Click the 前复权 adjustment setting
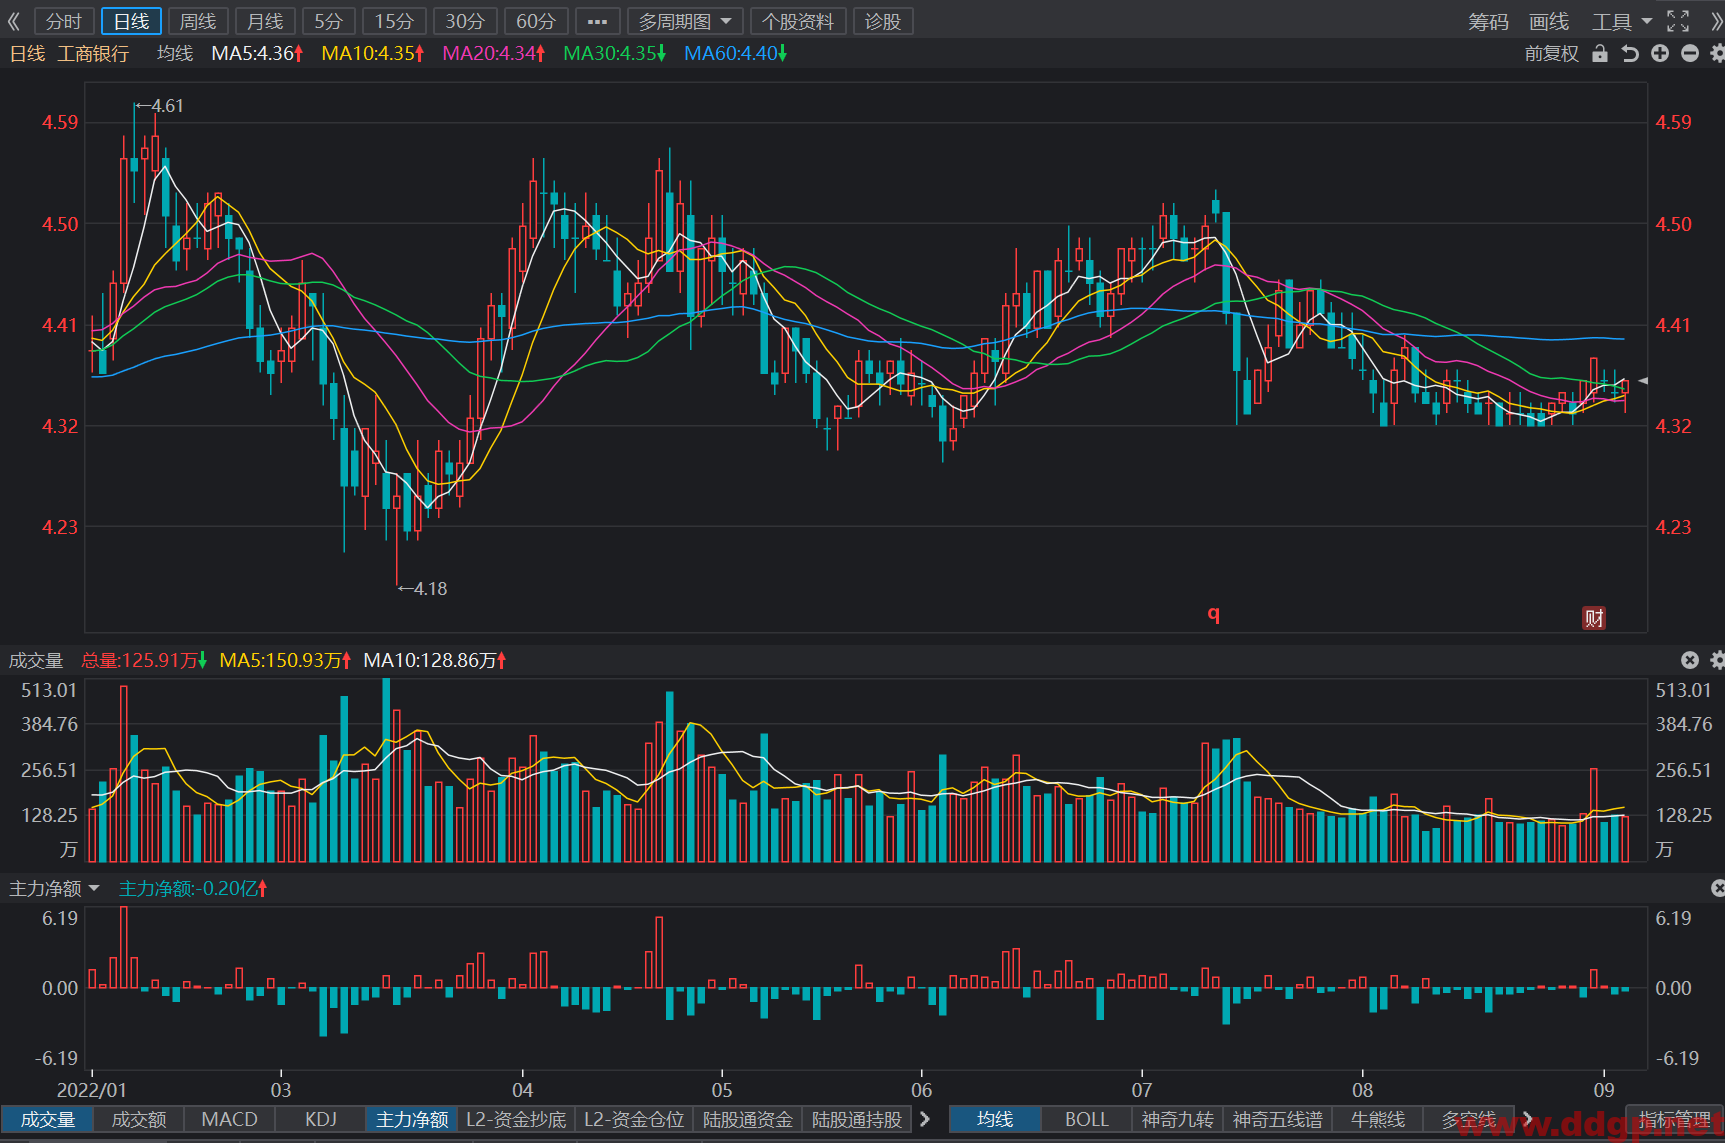The image size is (1725, 1143). click(x=1551, y=53)
